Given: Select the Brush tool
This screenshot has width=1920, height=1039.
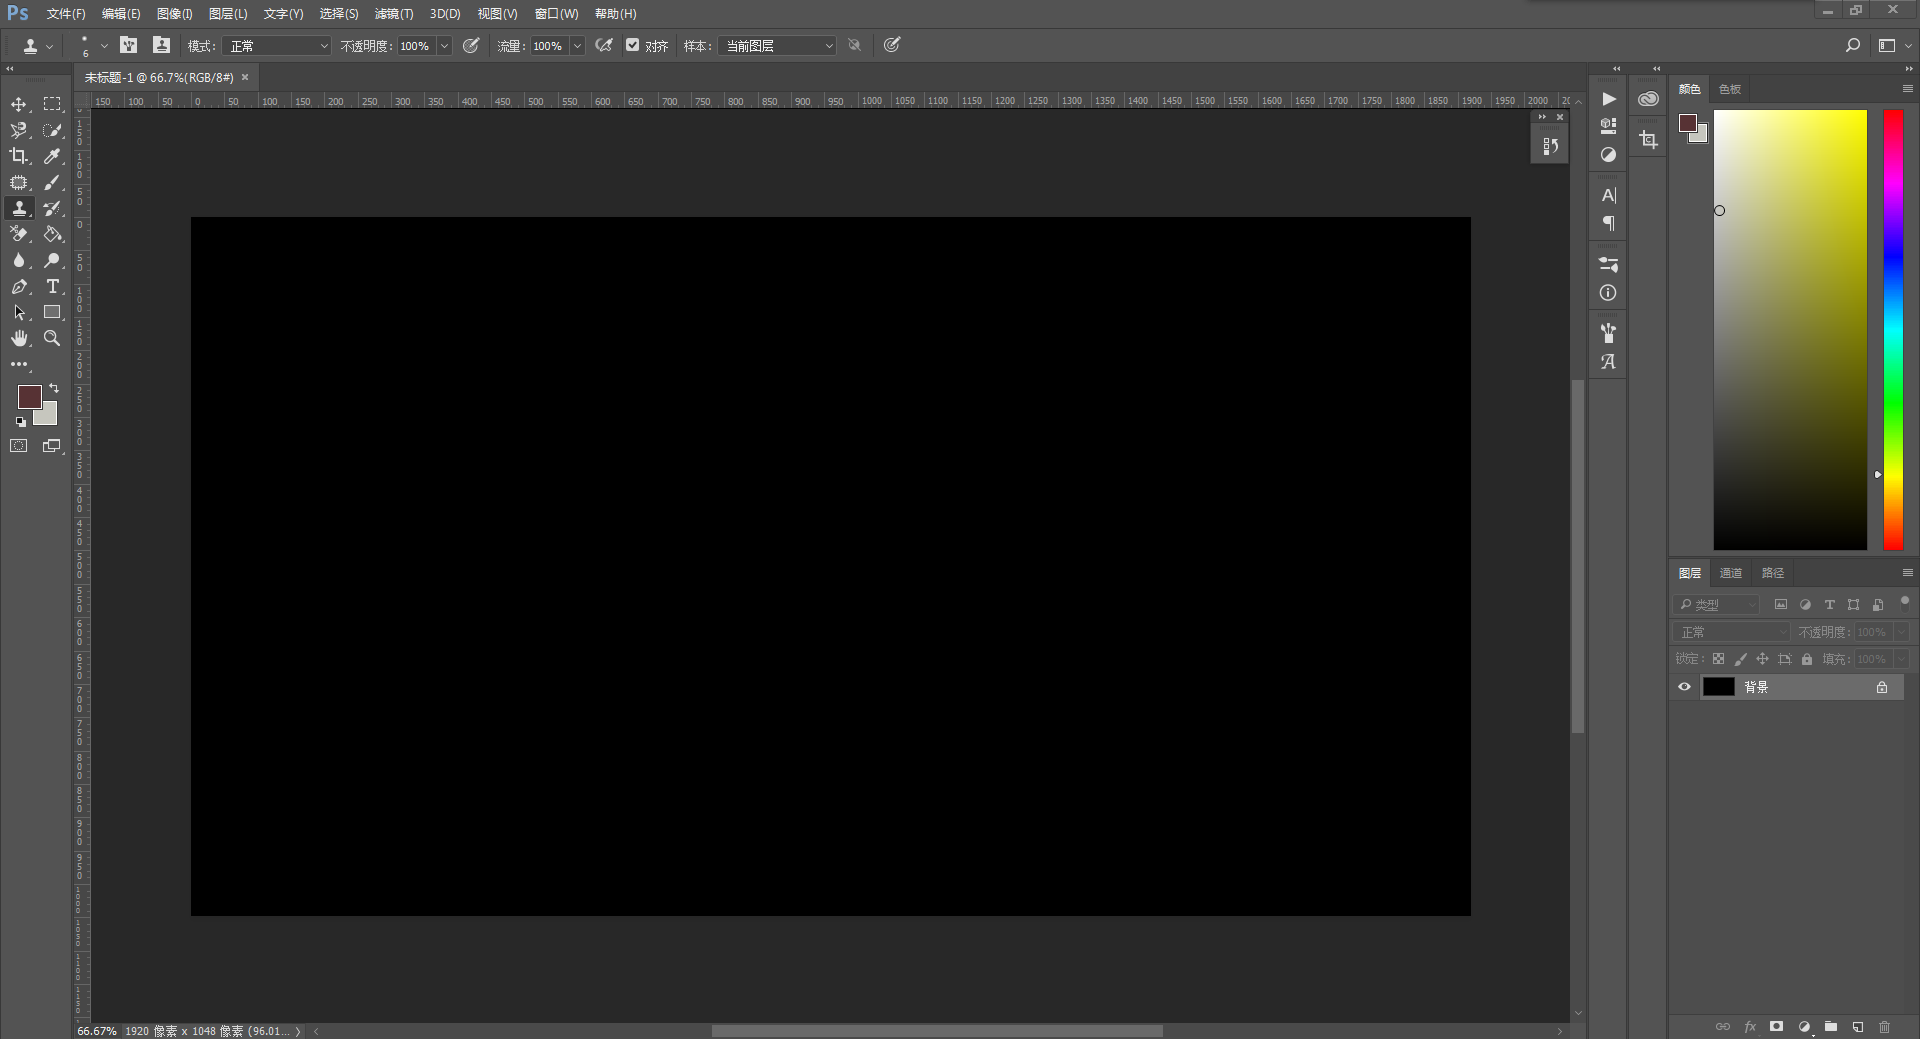Looking at the screenshot, I should pyautogui.click(x=52, y=182).
